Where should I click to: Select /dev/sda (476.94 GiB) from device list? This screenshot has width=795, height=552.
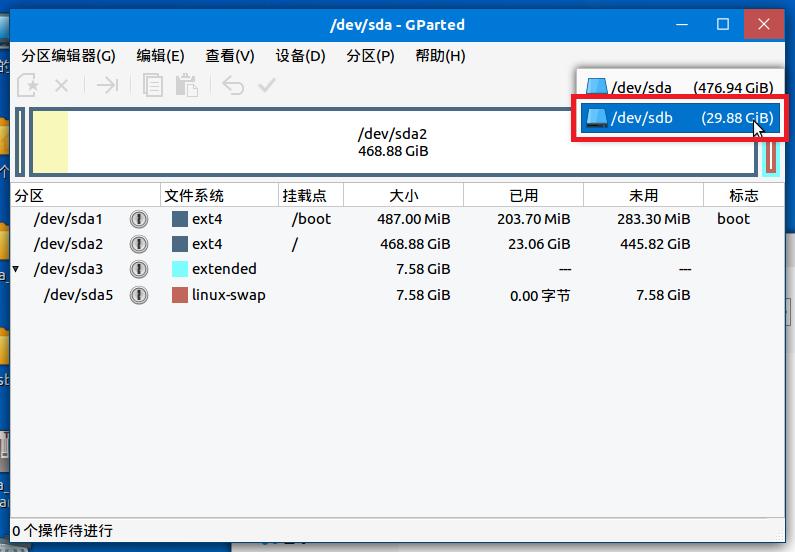(x=680, y=87)
